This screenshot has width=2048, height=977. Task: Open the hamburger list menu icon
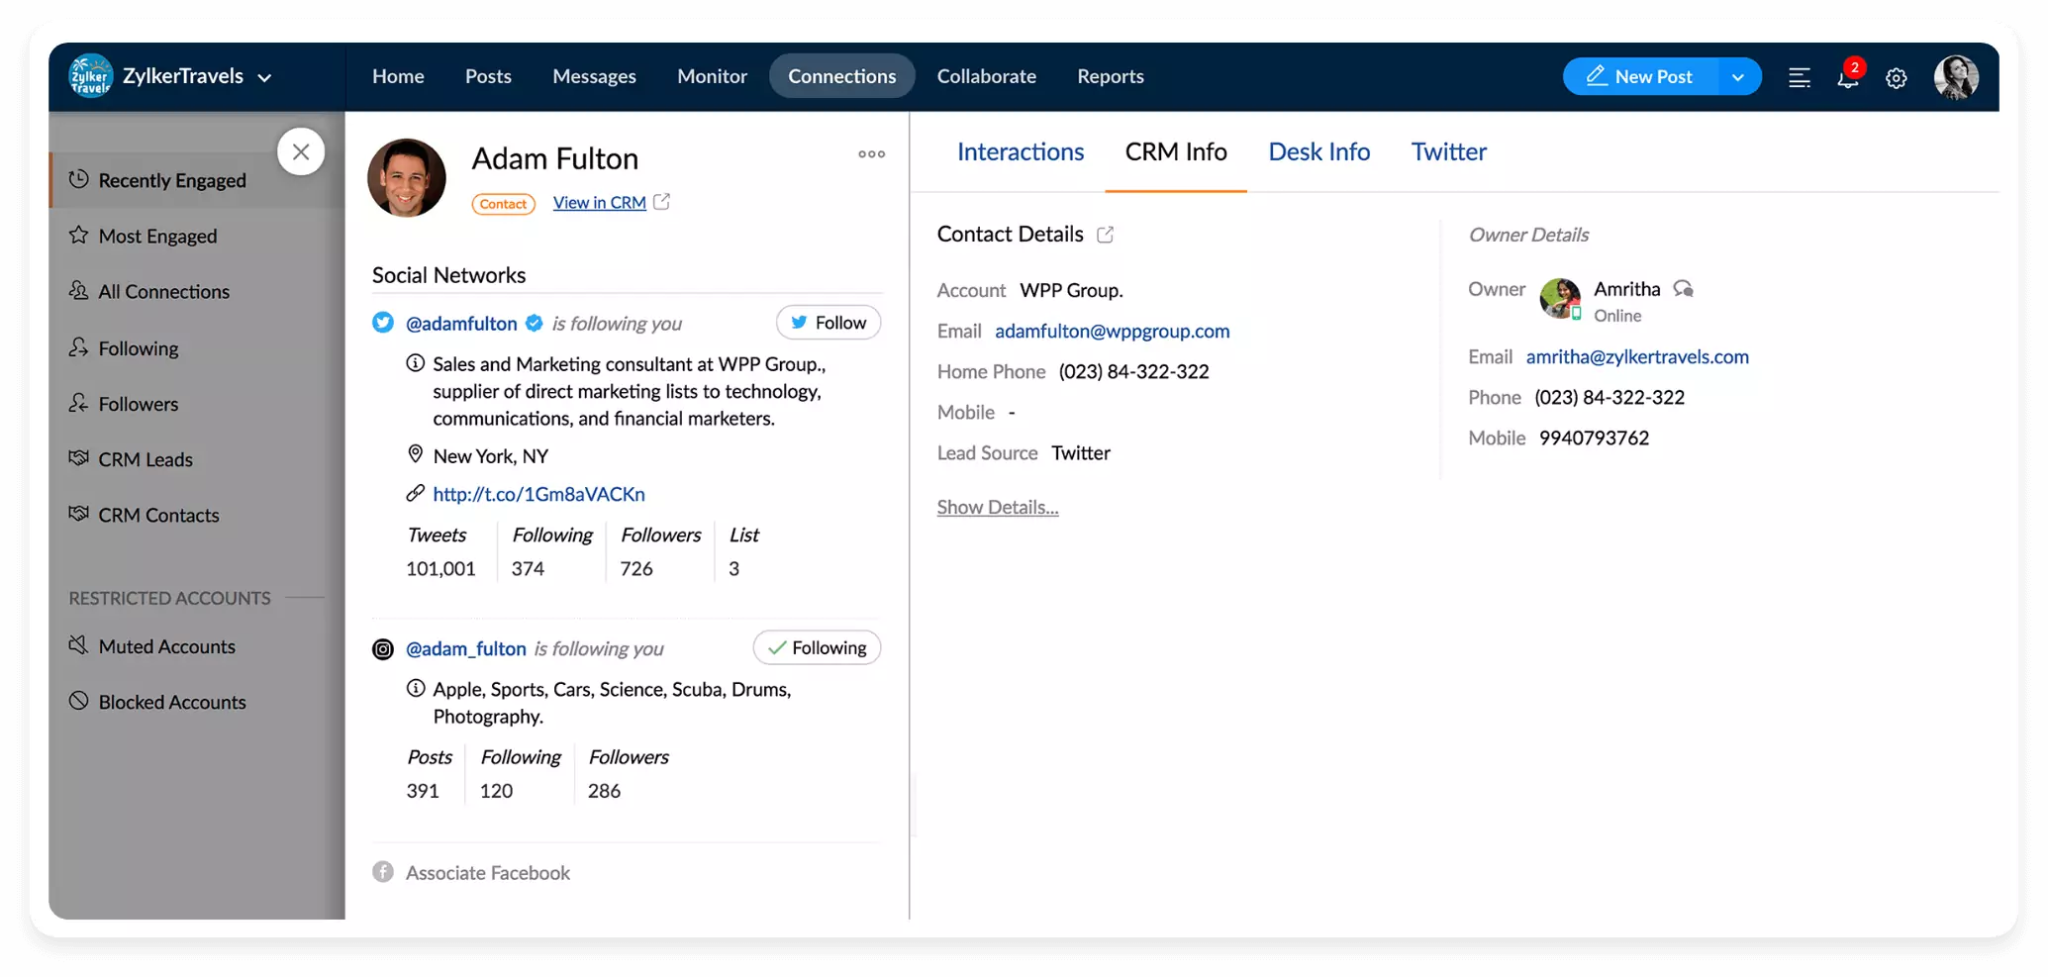(1799, 77)
